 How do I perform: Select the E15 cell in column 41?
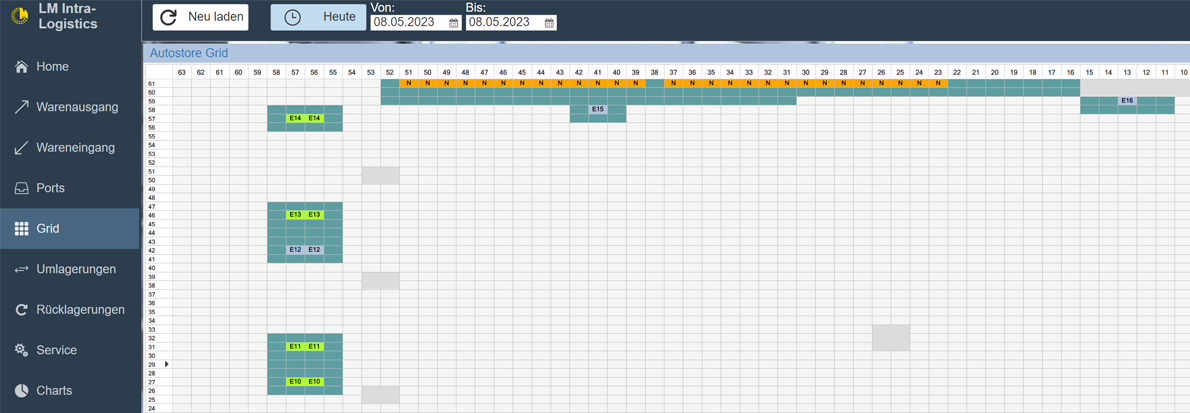[x=598, y=109]
